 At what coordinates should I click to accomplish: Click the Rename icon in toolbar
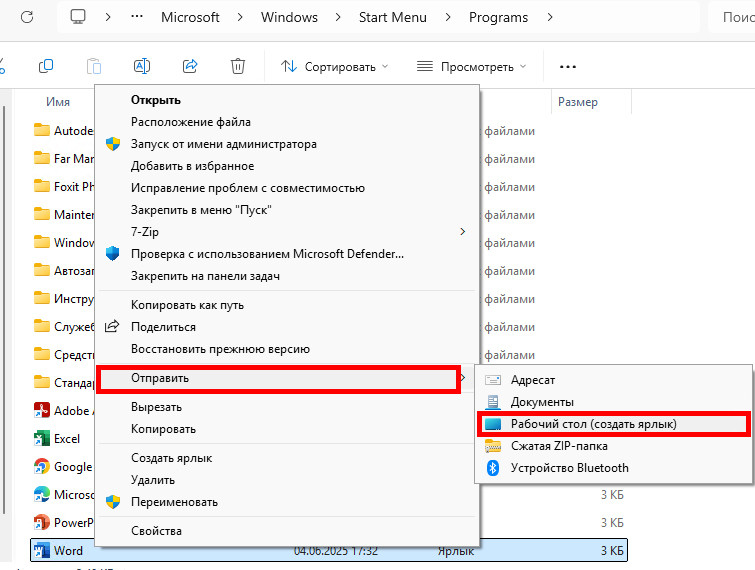pyautogui.click(x=142, y=66)
